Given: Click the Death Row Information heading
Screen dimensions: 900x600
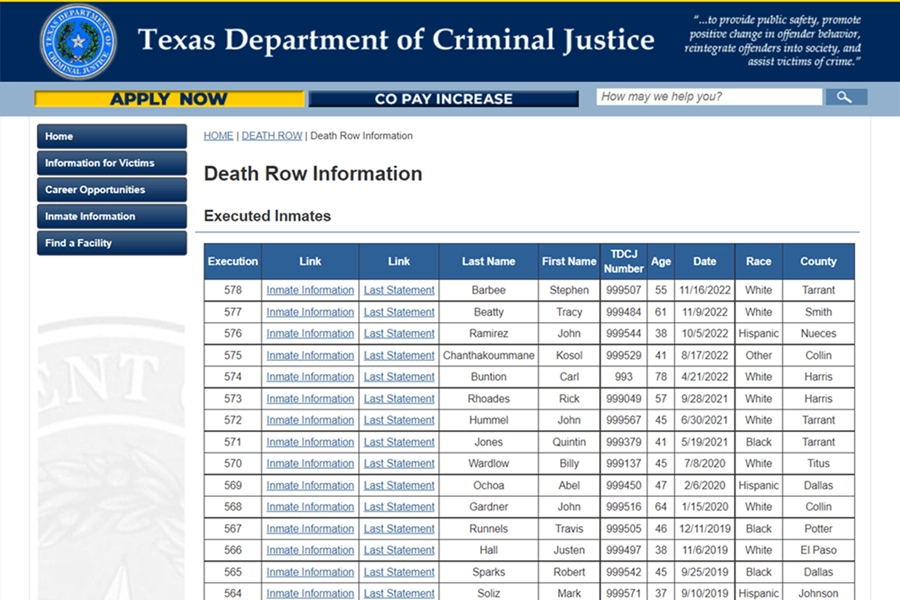Looking at the screenshot, I should click(x=313, y=174).
